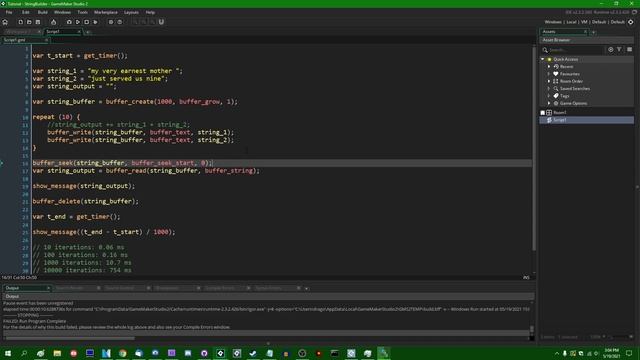Click buffer_delete(string_buffer) code line

click(x=86, y=201)
